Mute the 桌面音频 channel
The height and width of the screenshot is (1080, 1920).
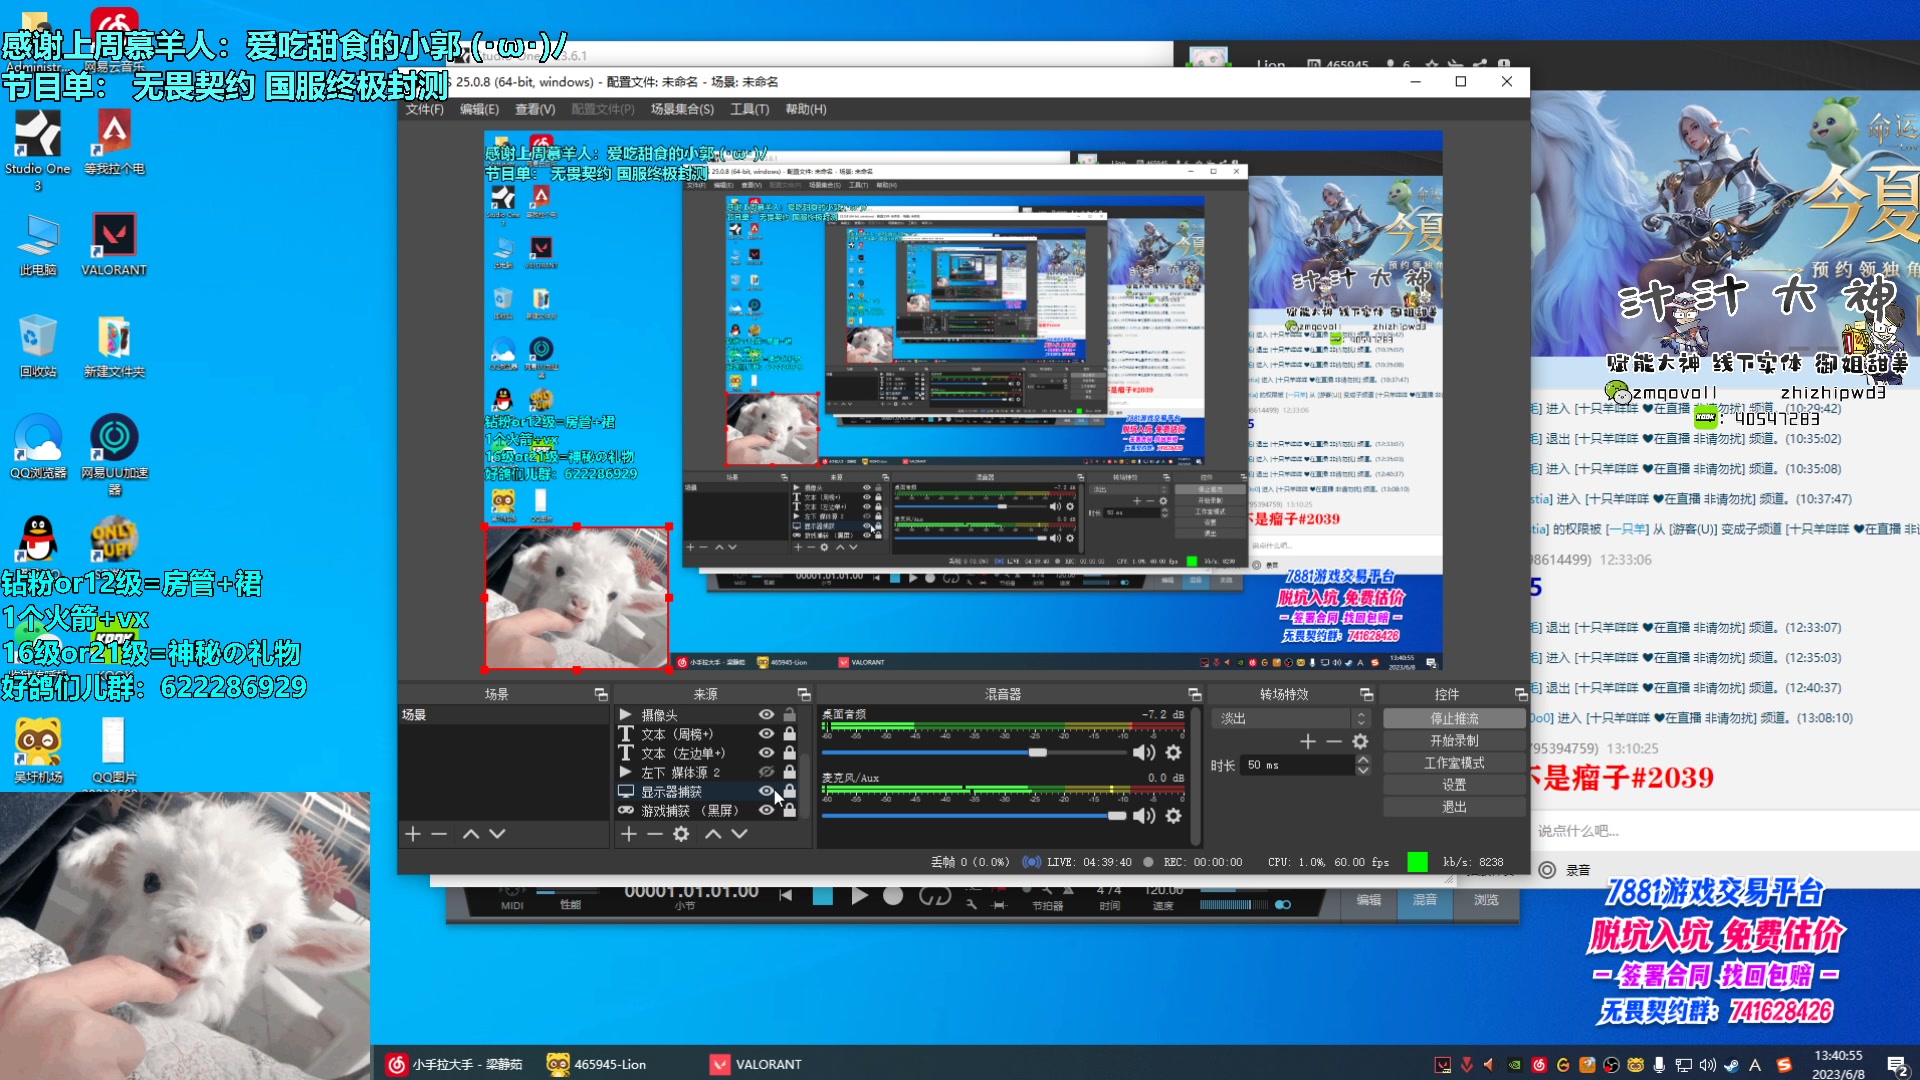click(x=1144, y=752)
